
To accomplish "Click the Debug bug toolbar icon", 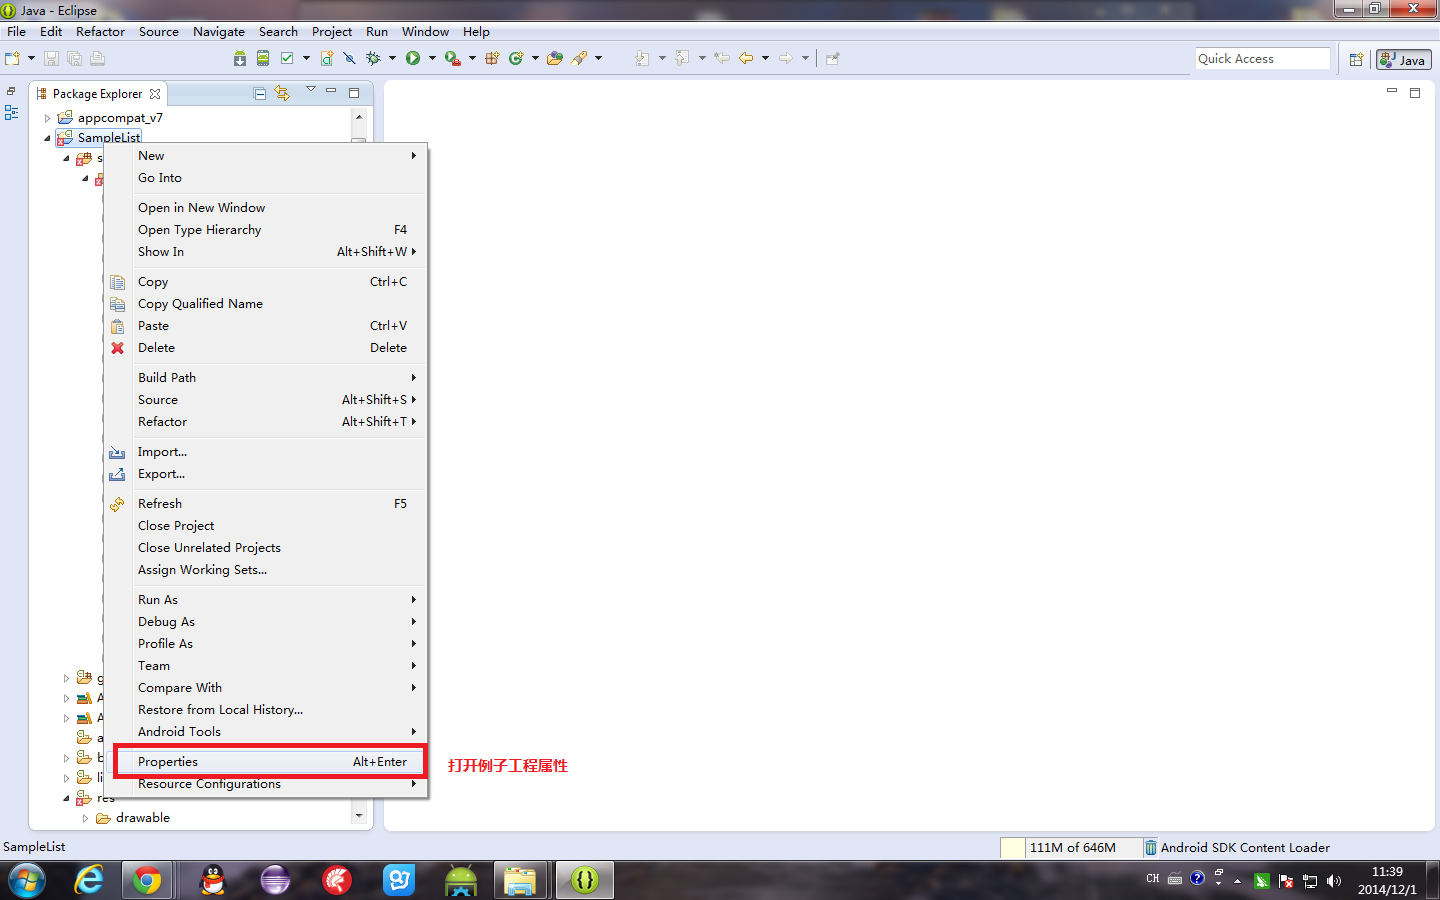I will (x=373, y=58).
